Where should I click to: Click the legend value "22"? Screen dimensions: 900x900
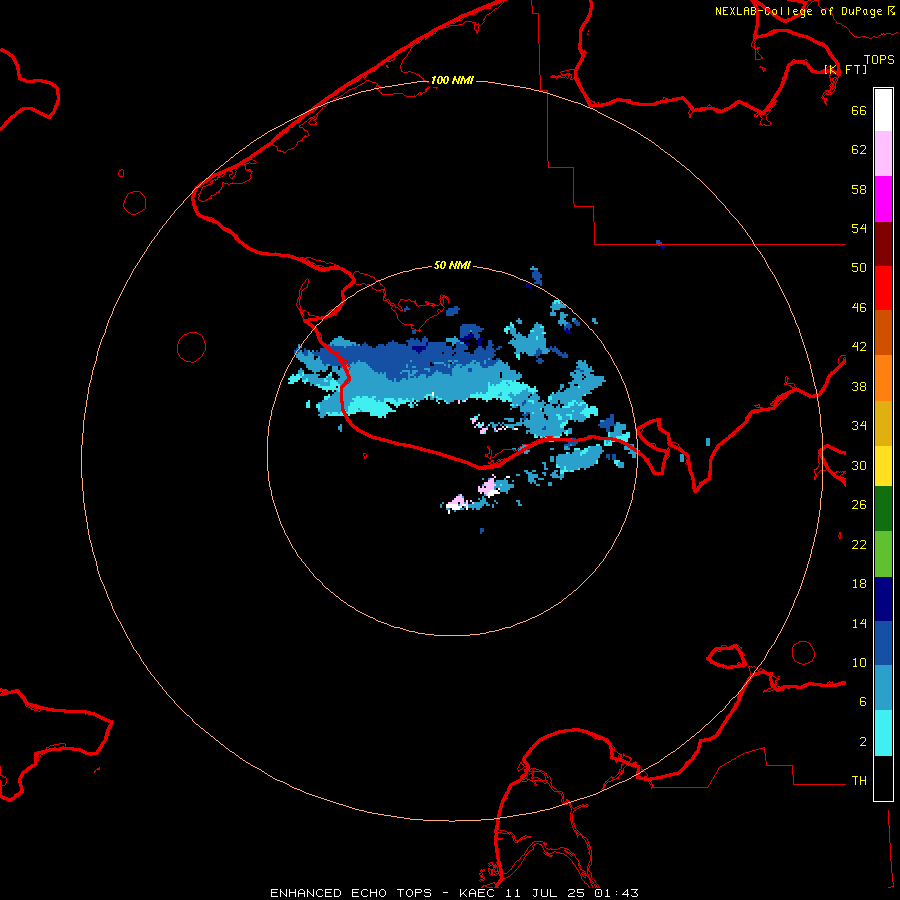(859, 544)
